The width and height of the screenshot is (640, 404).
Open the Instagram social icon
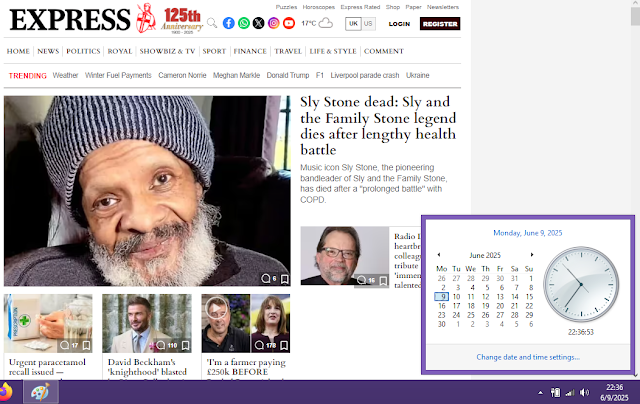[x=273, y=23]
